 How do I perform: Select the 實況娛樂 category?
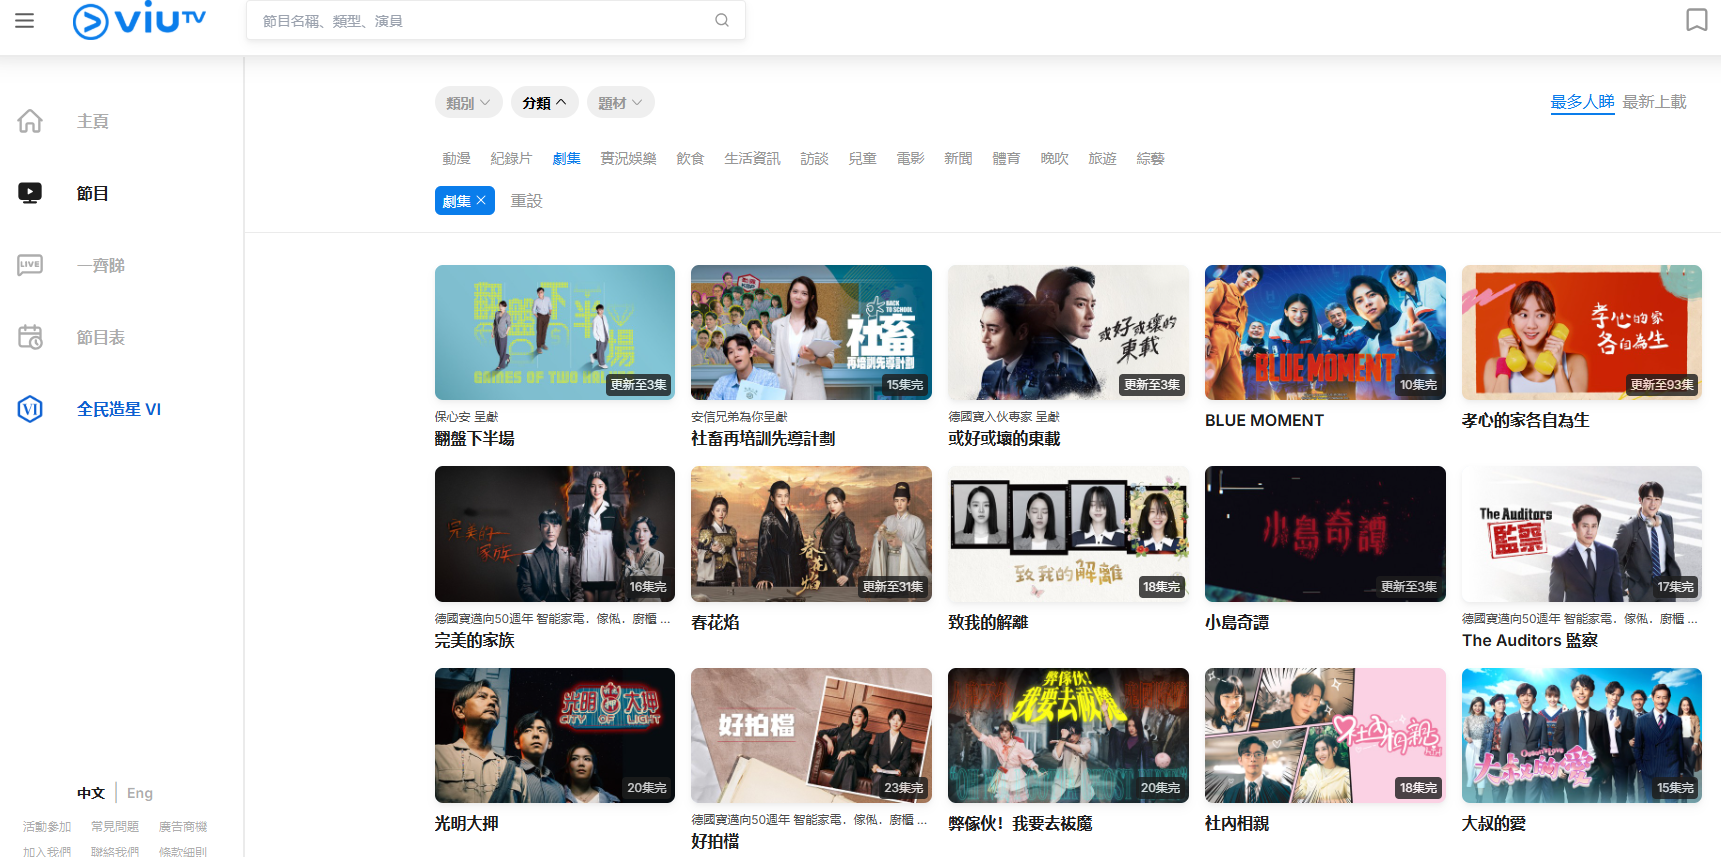click(628, 158)
